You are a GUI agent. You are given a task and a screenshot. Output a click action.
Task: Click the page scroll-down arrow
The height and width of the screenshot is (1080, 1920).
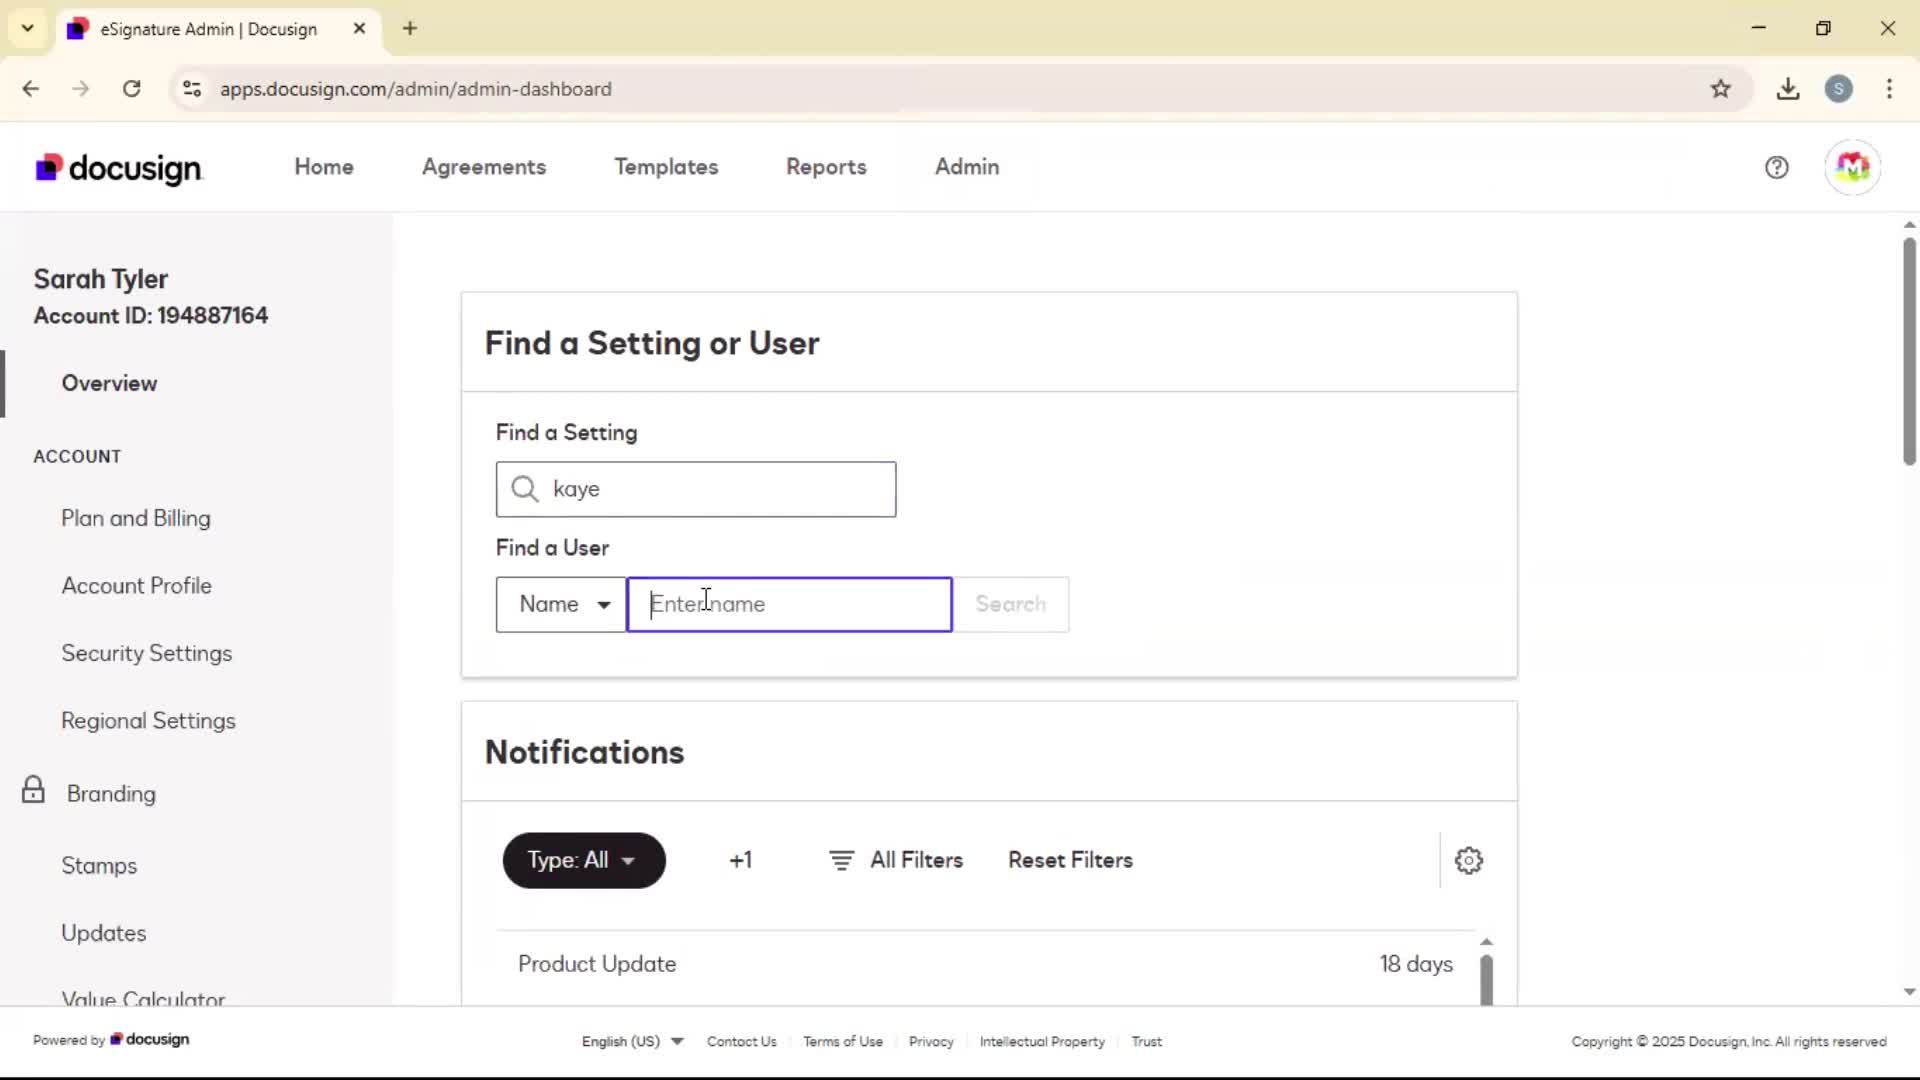[x=1909, y=992]
